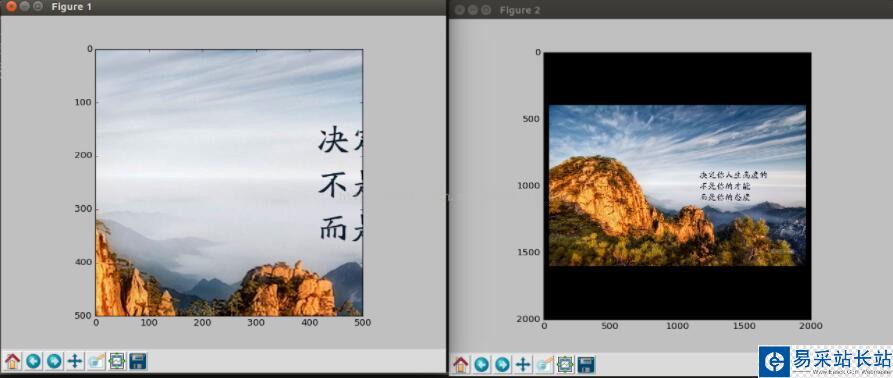Open Configure subplots in Figure 2
This screenshot has height=378, width=893.
(x=565, y=364)
